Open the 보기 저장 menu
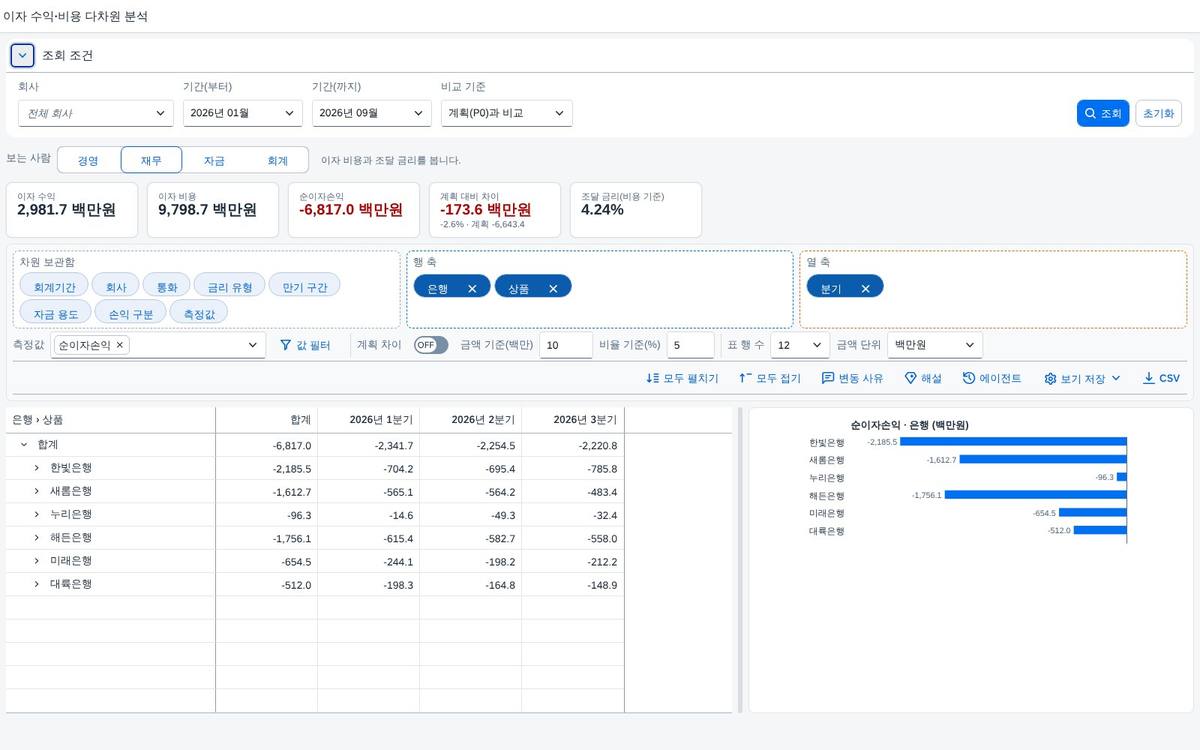1200x750 pixels. (x=1082, y=378)
